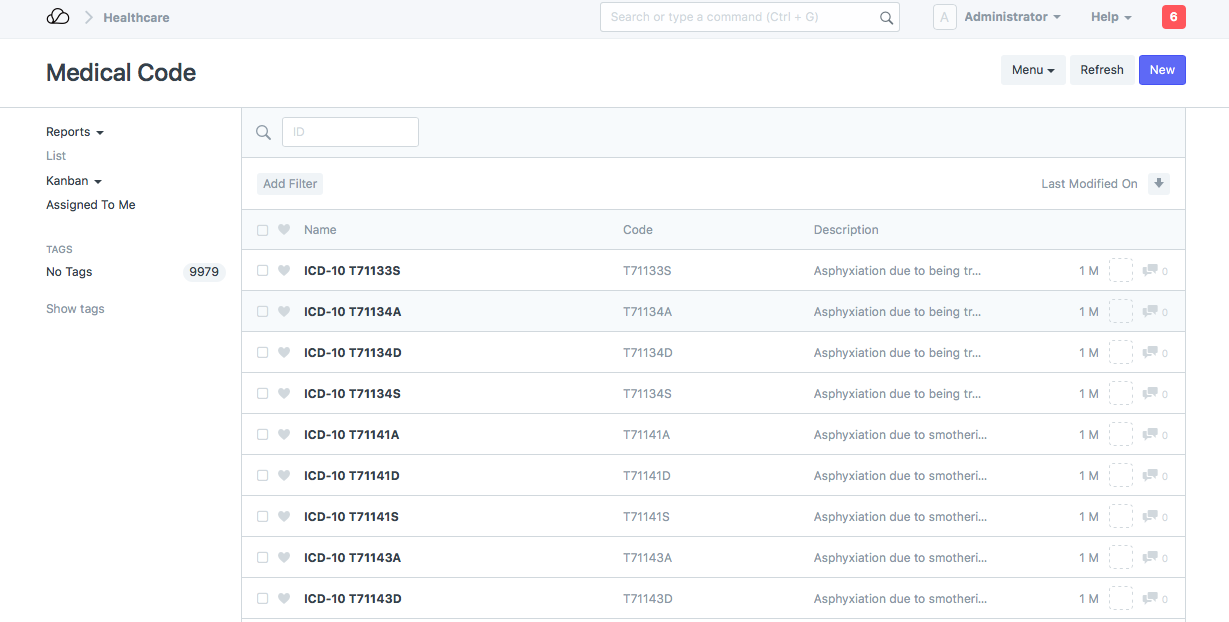
Task: Open the Help menu
Action: click(x=1110, y=17)
